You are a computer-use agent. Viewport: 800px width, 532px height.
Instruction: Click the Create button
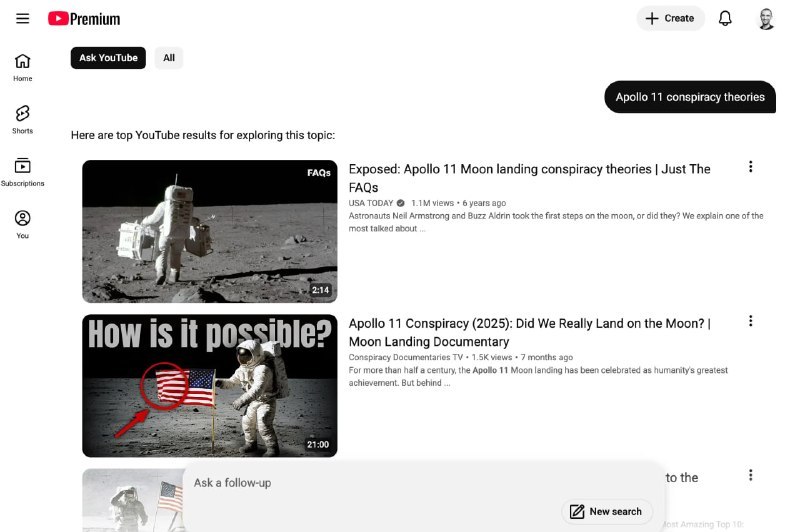point(670,18)
